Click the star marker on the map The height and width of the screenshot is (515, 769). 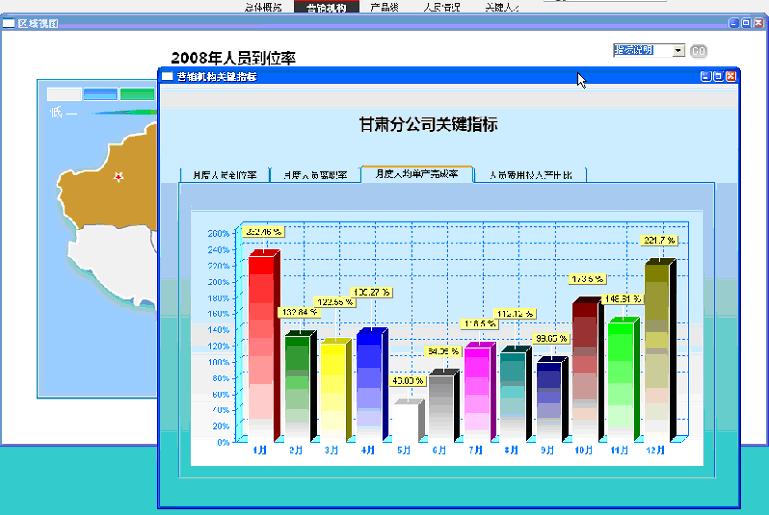pyautogui.click(x=119, y=177)
